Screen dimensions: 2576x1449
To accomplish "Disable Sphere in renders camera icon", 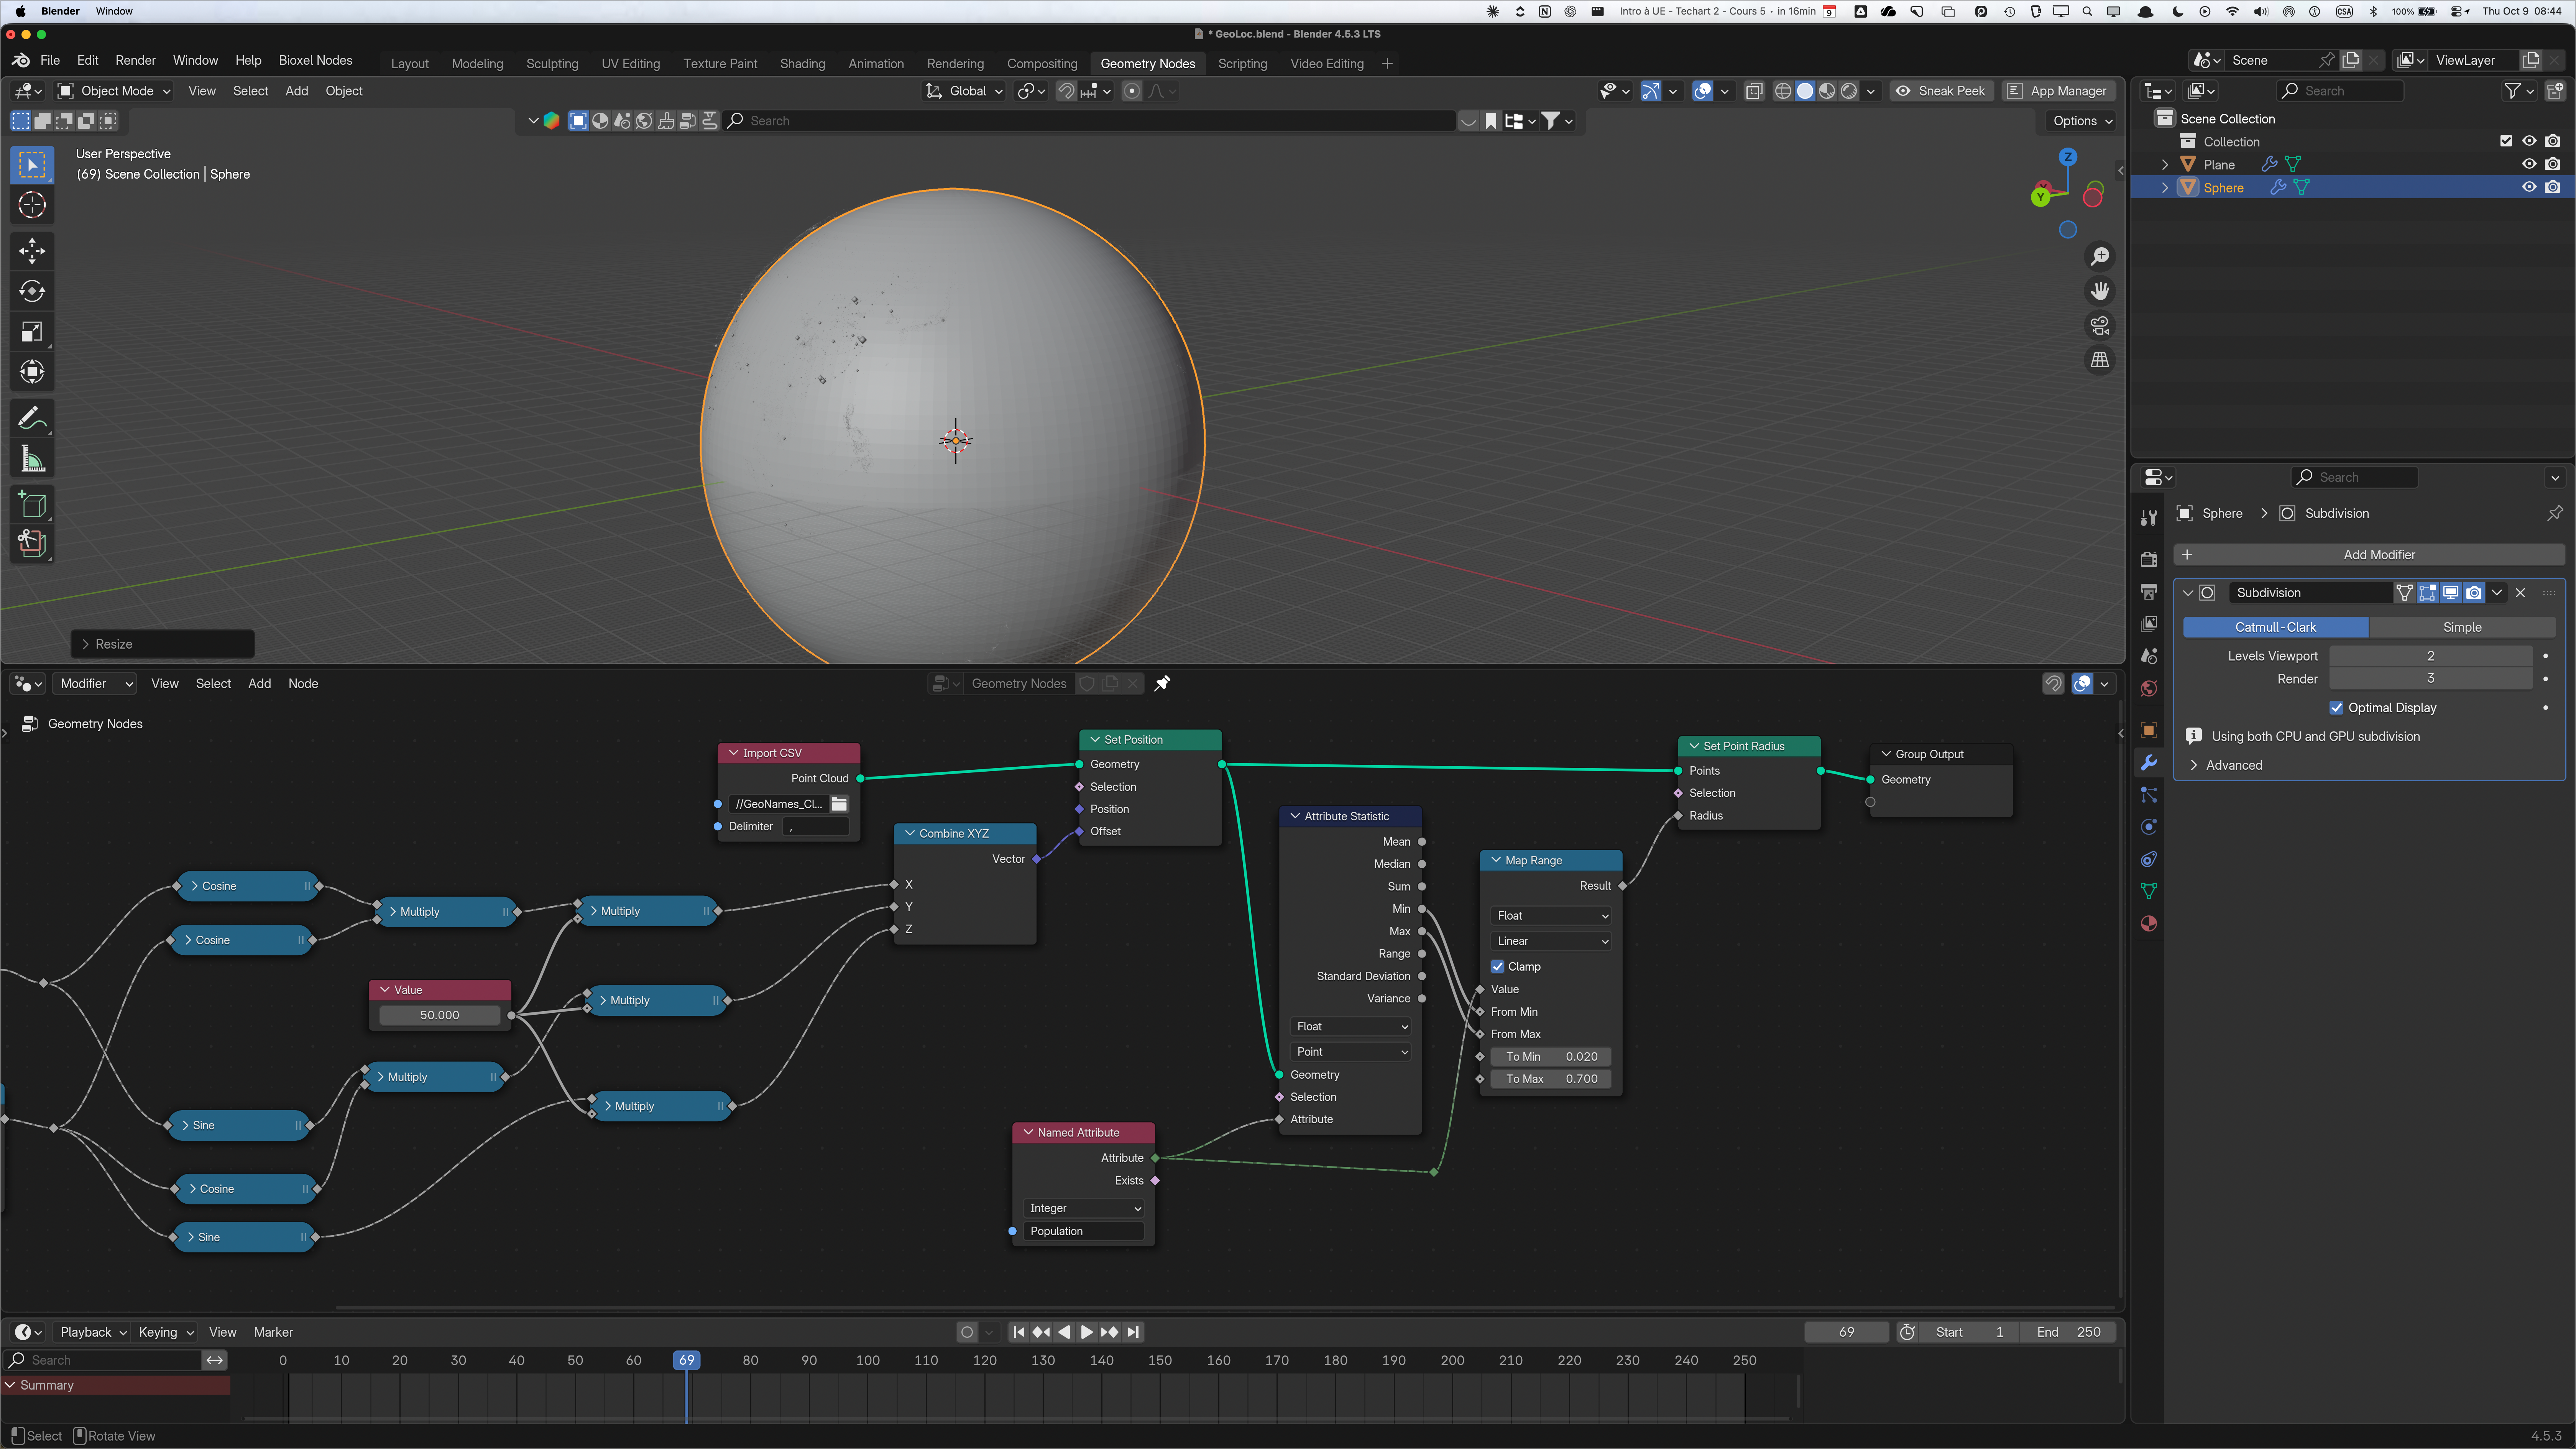I will 2553,187.
